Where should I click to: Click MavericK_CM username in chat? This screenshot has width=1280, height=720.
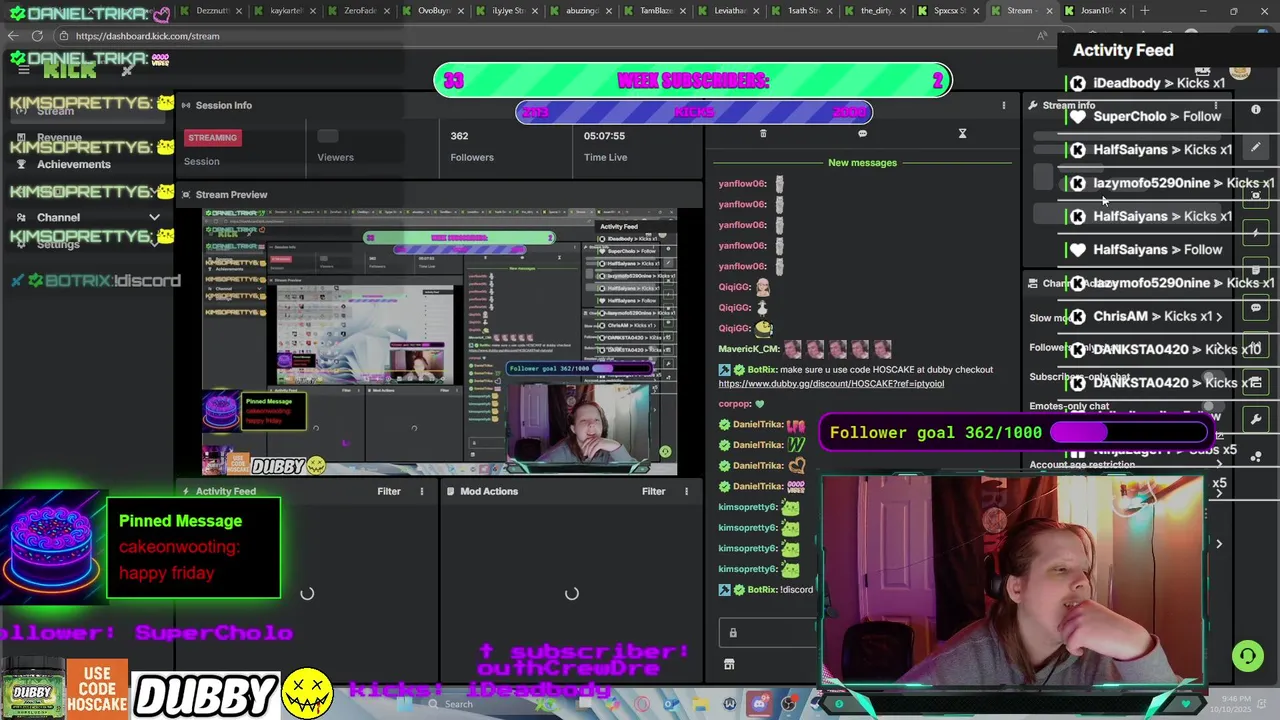tap(749, 349)
